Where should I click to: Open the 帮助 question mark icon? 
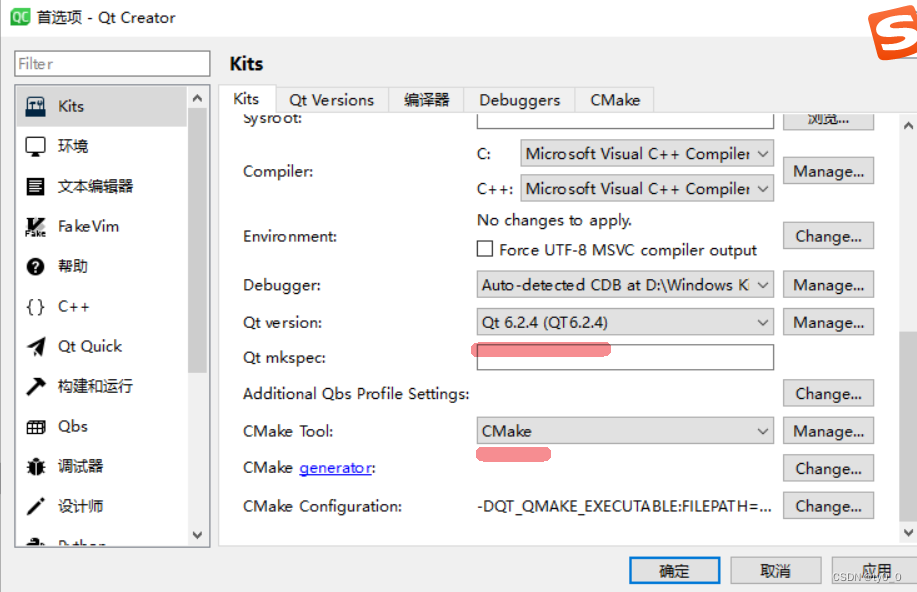click(36, 267)
